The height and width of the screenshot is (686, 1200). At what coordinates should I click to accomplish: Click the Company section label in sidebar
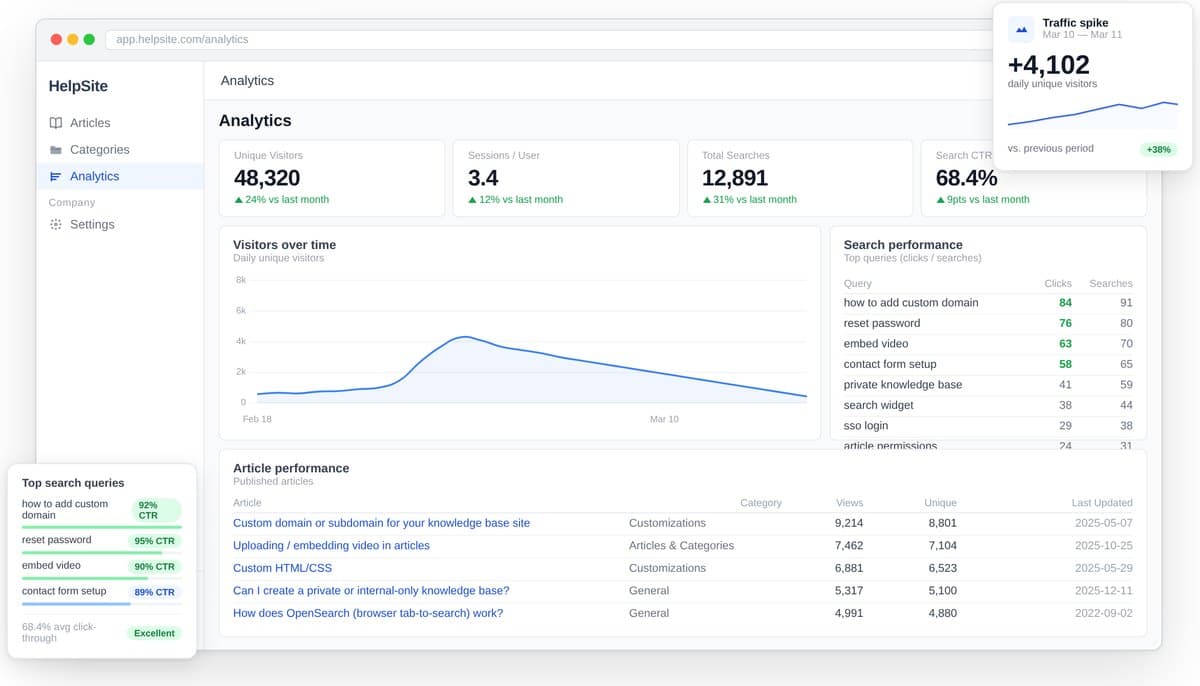72,202
